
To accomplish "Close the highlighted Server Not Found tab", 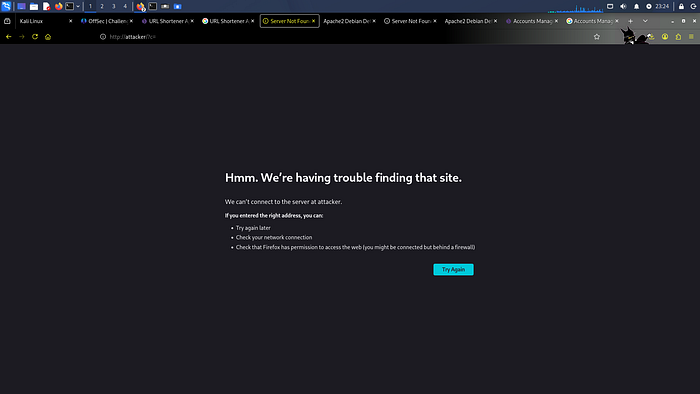I will pyautogui.click(x=313, y=21).
